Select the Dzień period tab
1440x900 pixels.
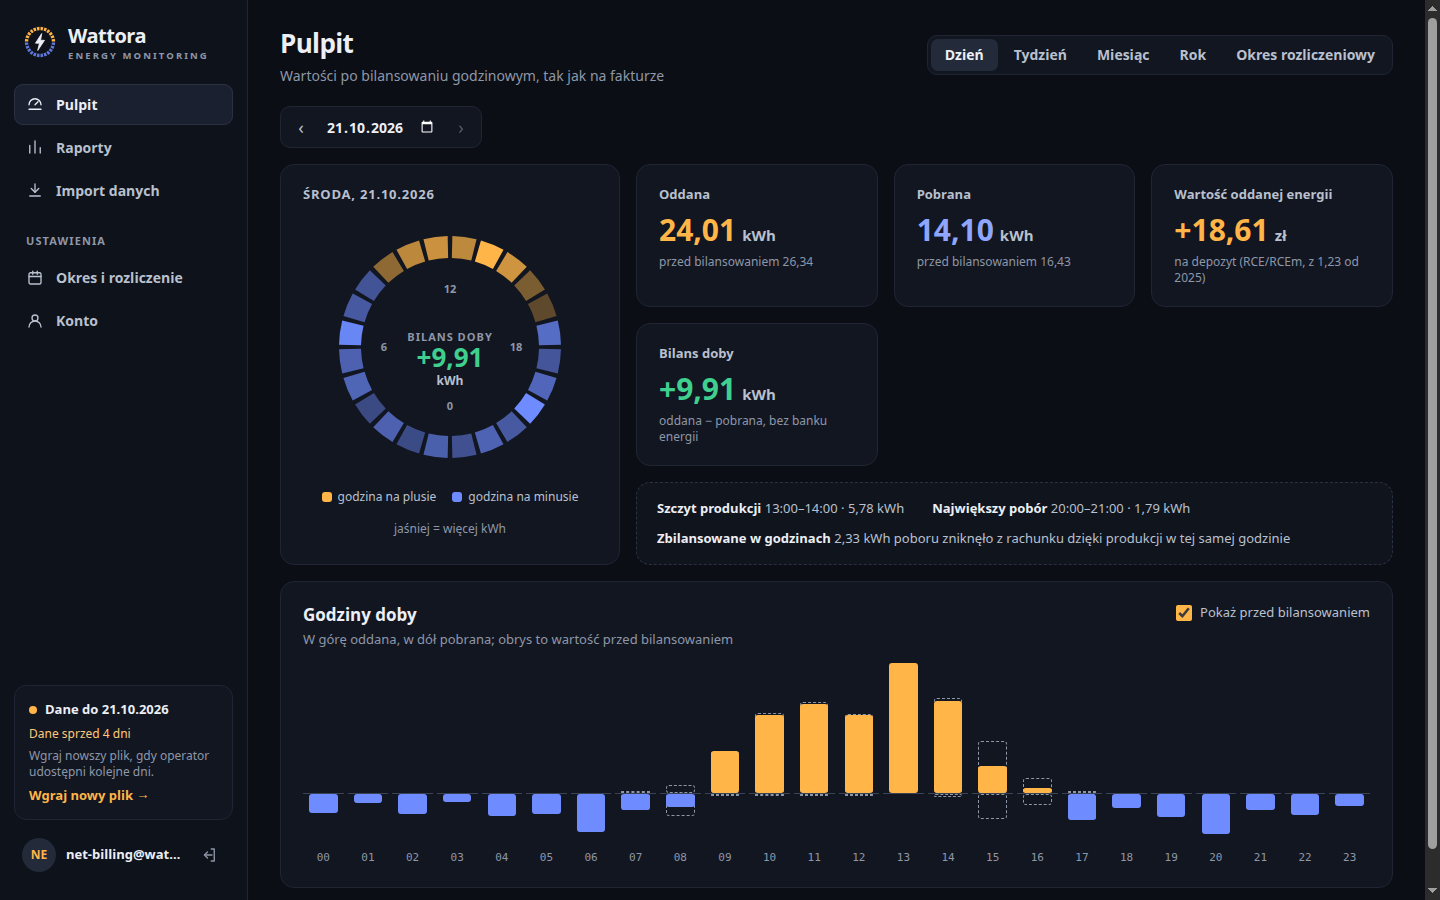pyautogui.click(x=964, y=55)
